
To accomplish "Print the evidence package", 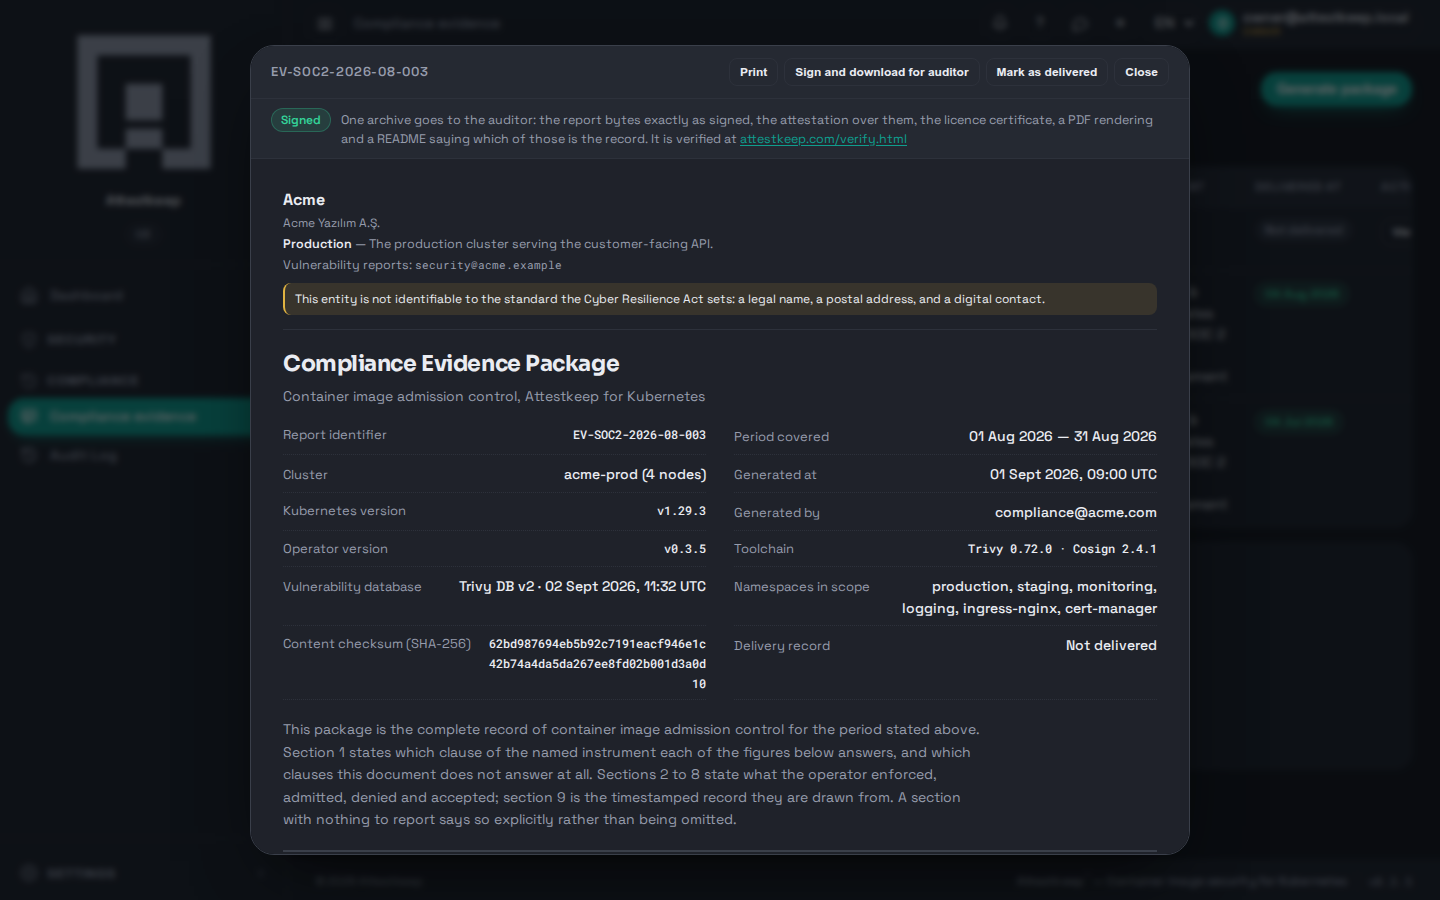I will coord(753,72).
